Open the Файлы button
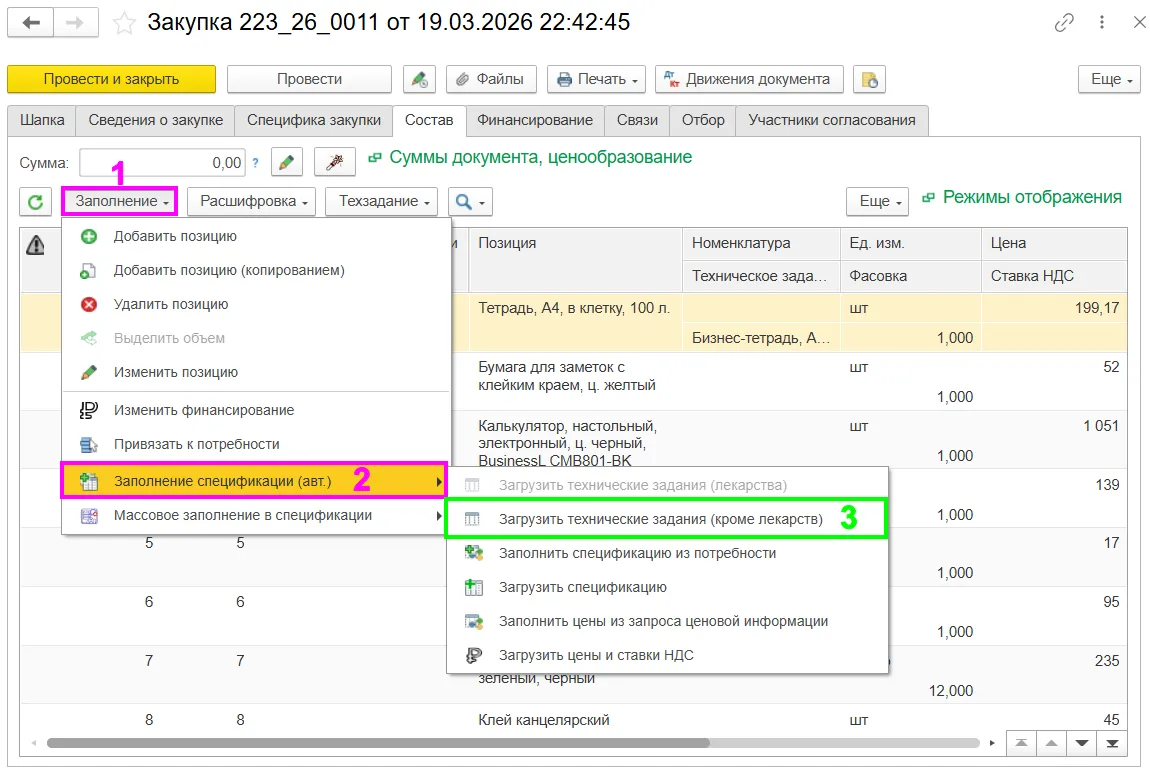Image resolution: width=1150 pixels, height=770 pixels. (x=491, y=79)
